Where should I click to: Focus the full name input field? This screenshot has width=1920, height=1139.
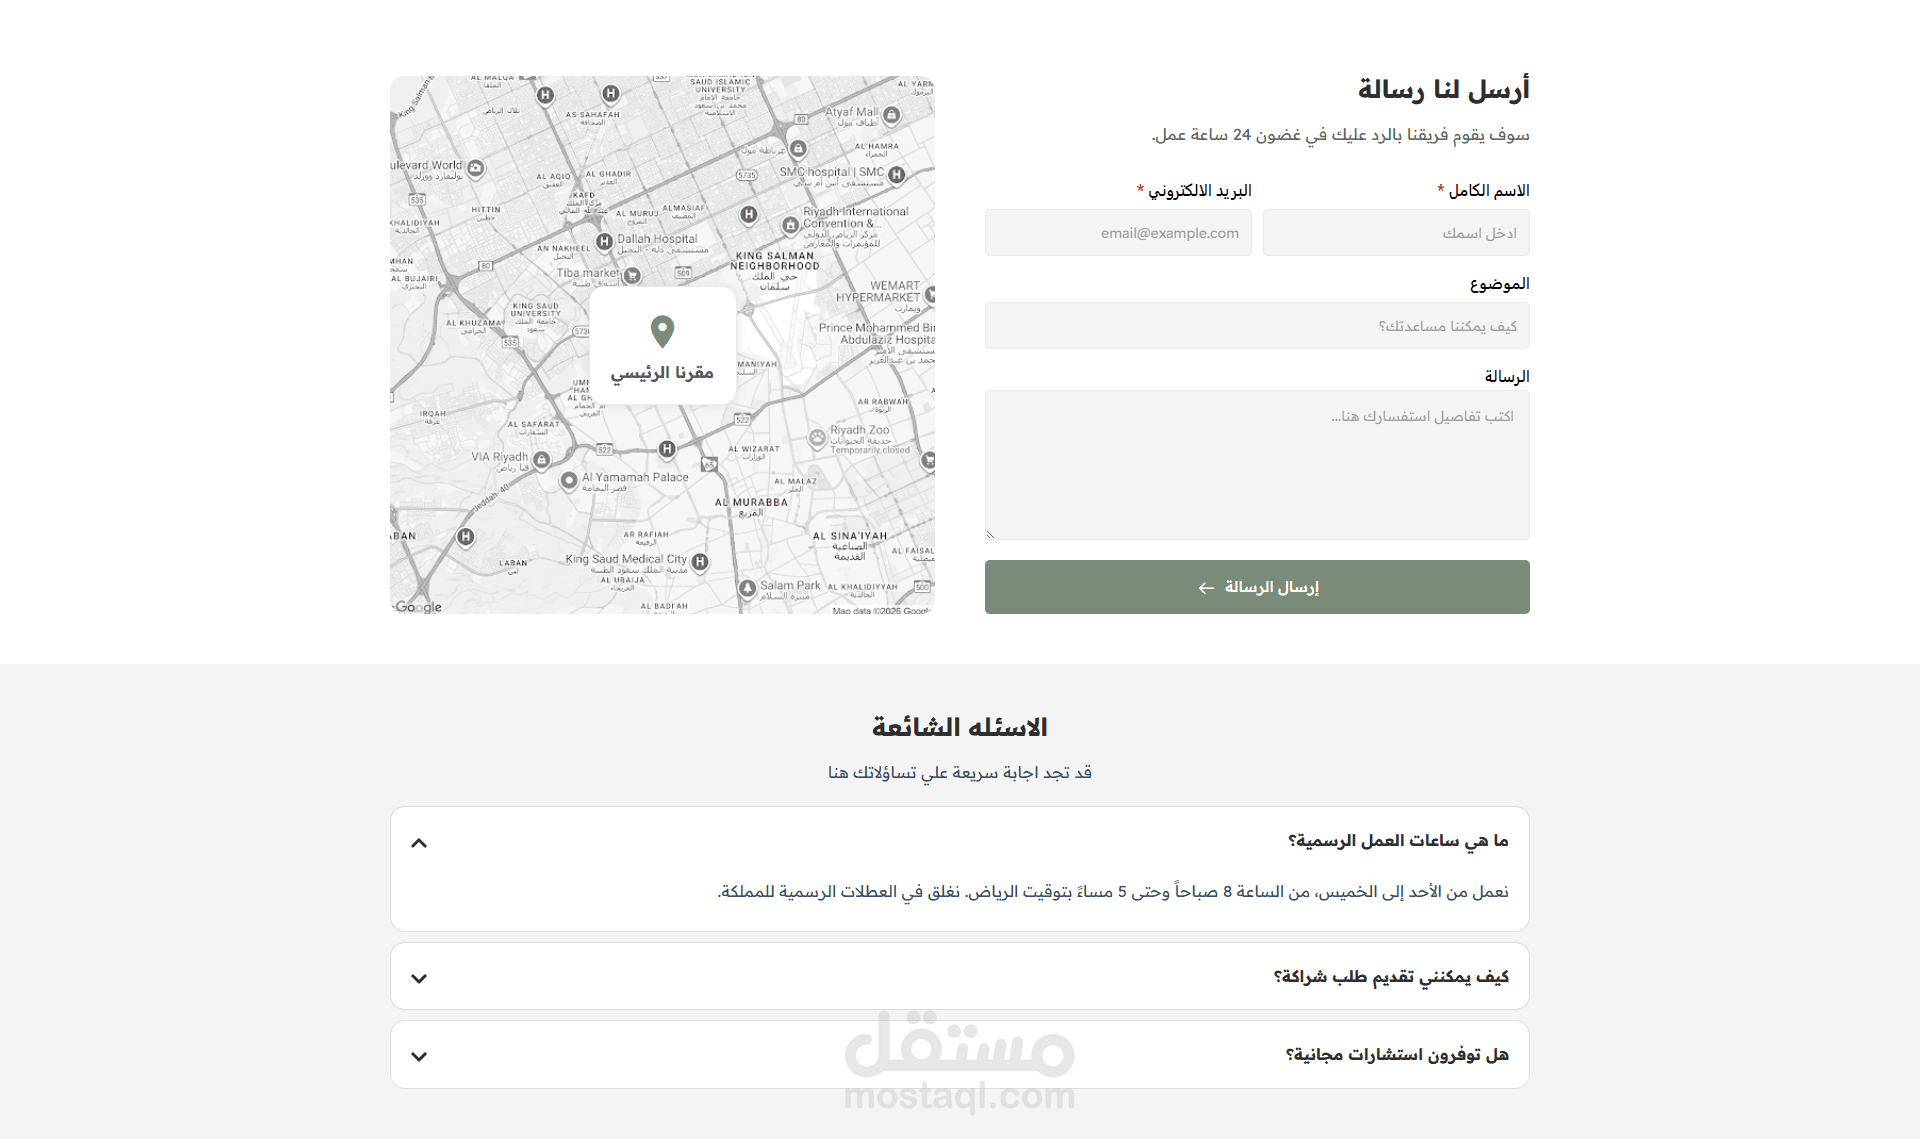tap(1396, 233)
